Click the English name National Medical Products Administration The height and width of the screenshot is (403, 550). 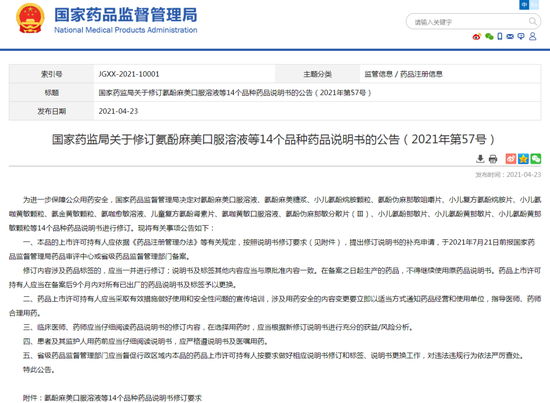pos(126,30)
